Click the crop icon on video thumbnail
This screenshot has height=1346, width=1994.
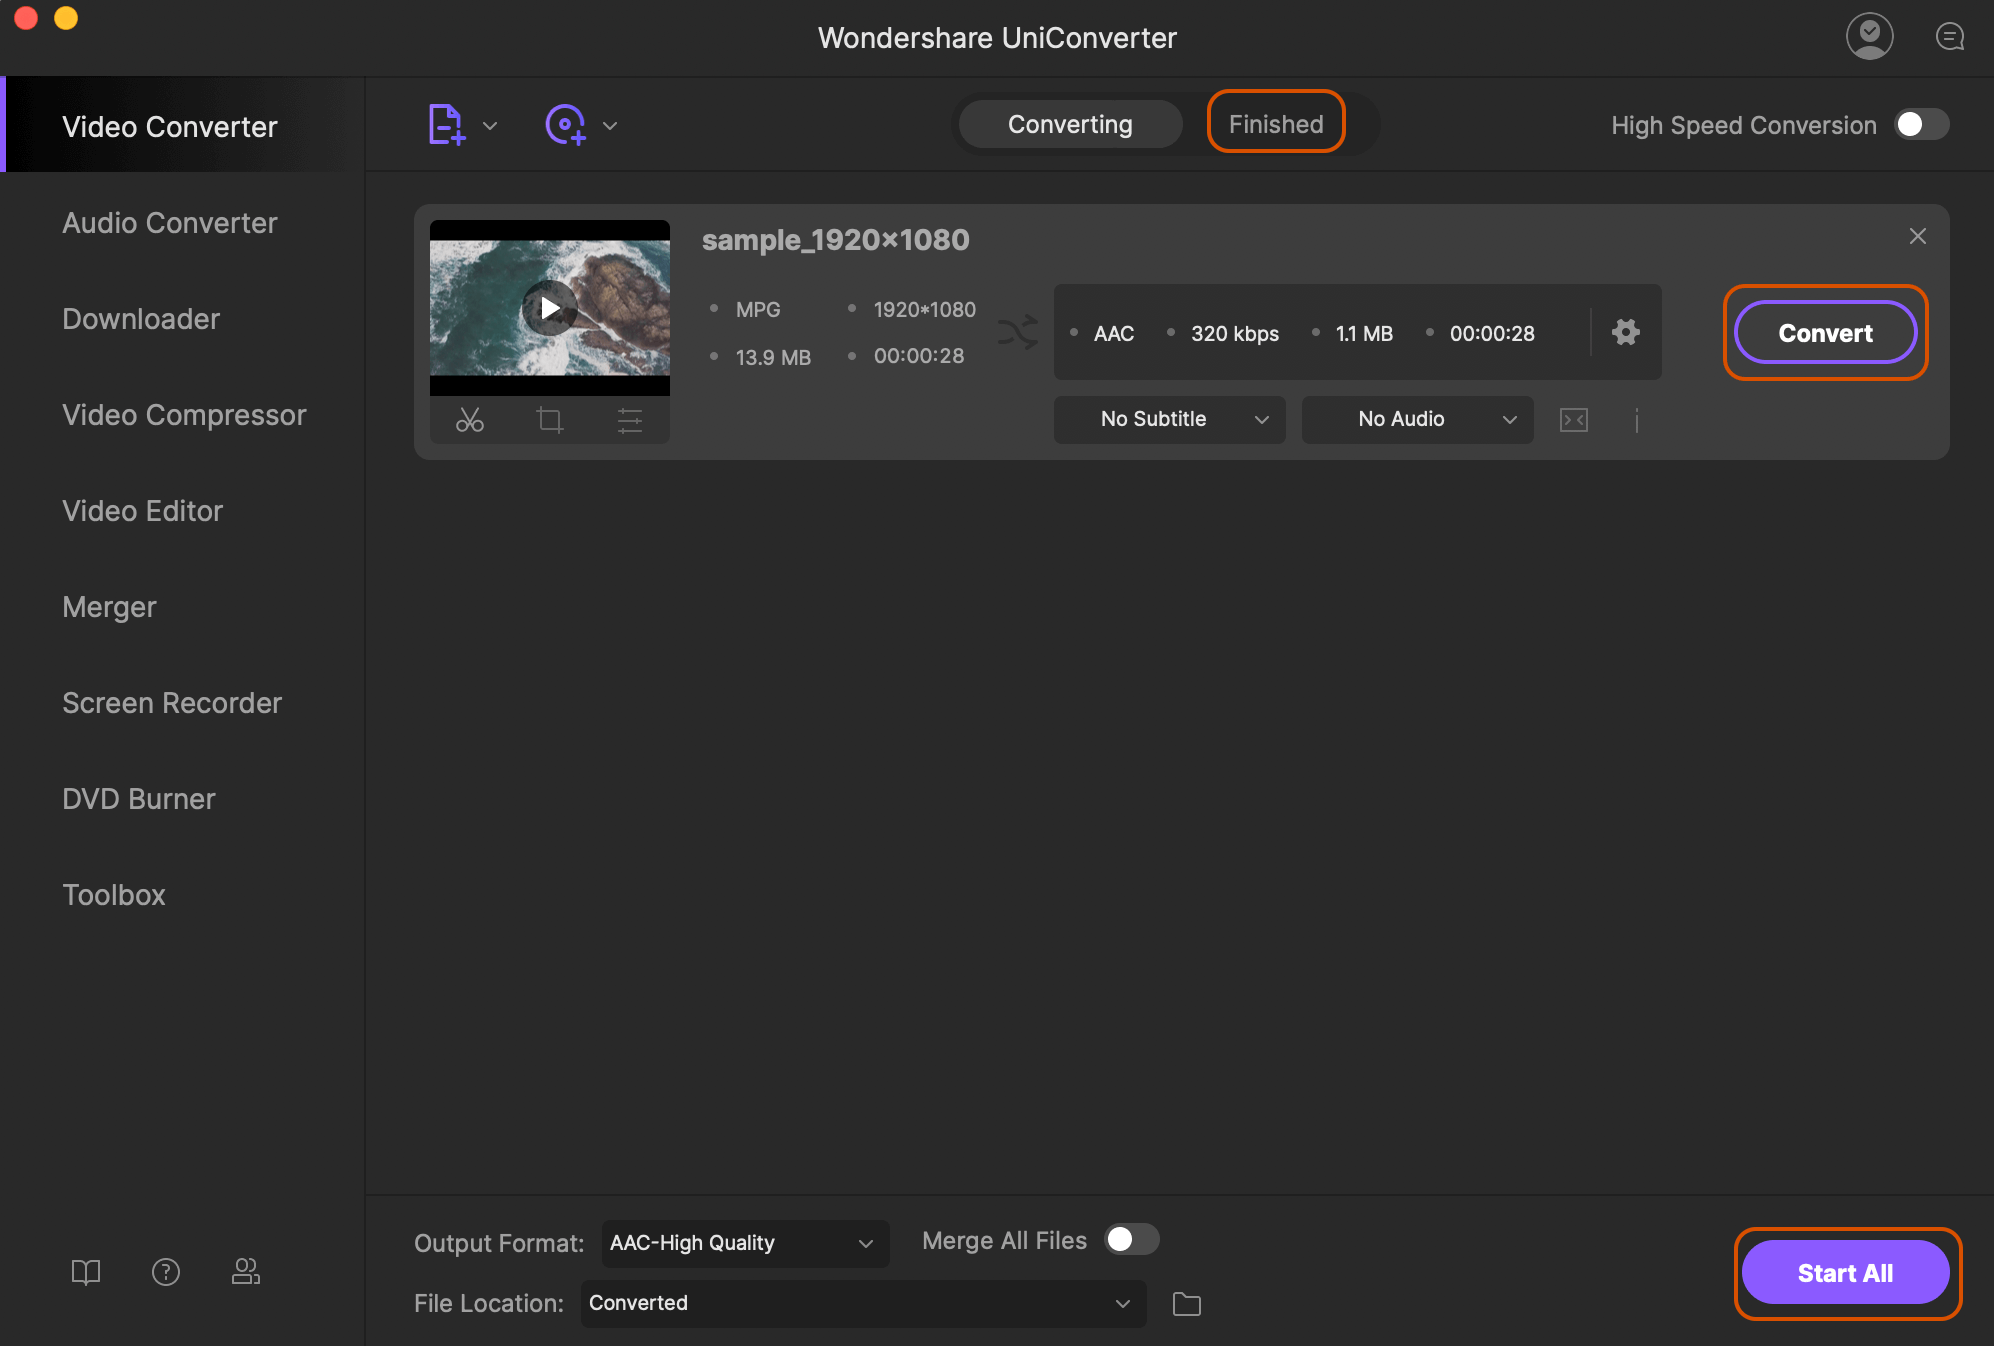548,421
